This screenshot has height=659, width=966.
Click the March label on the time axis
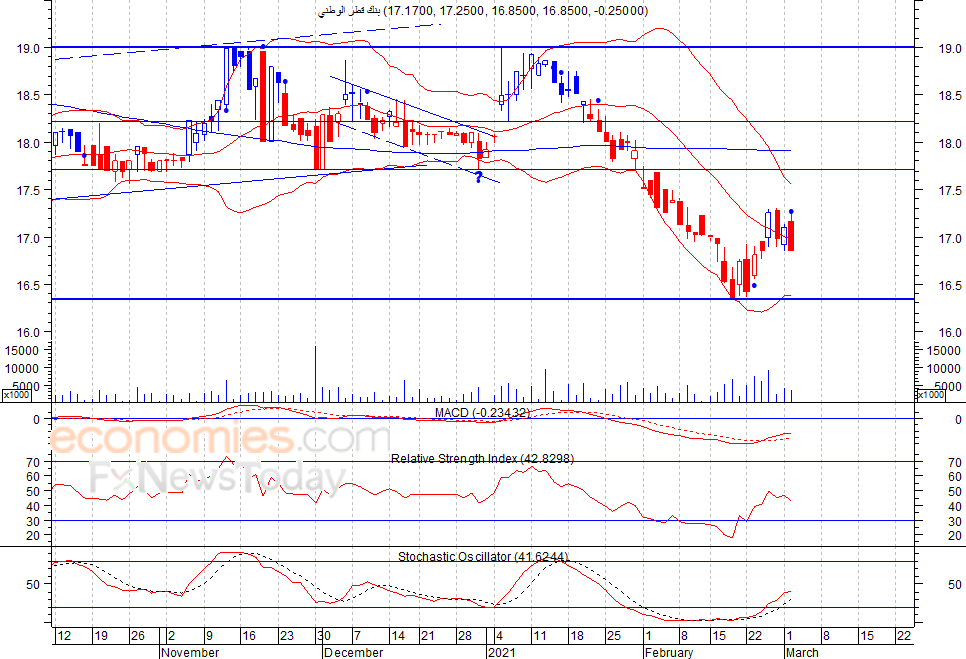801,652
